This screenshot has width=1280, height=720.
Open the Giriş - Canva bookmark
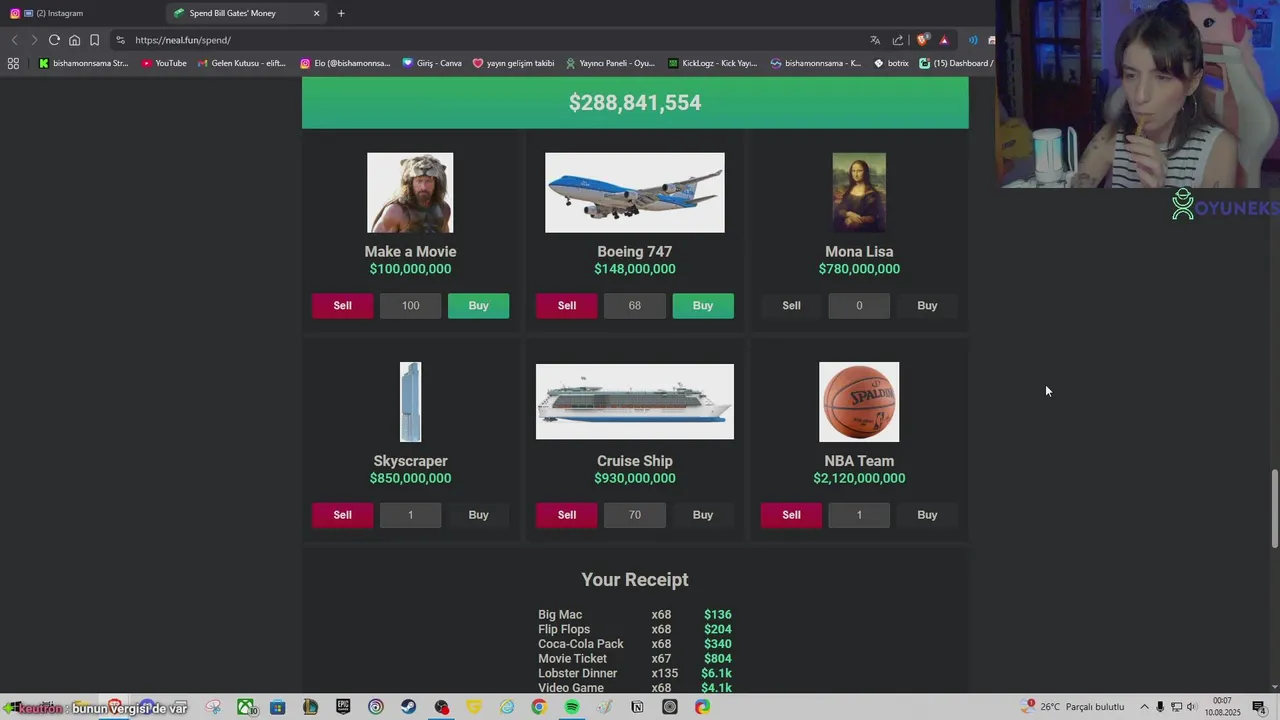click(432, 63)
